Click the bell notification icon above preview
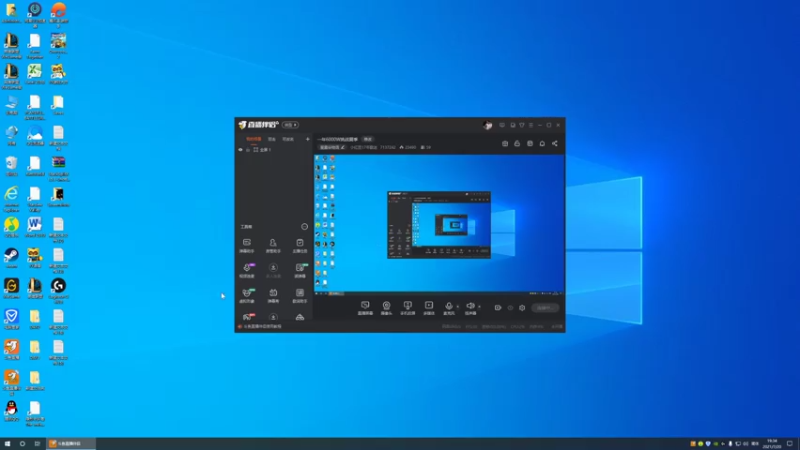This screenshot has height=450, width=800. coord(542,143)
